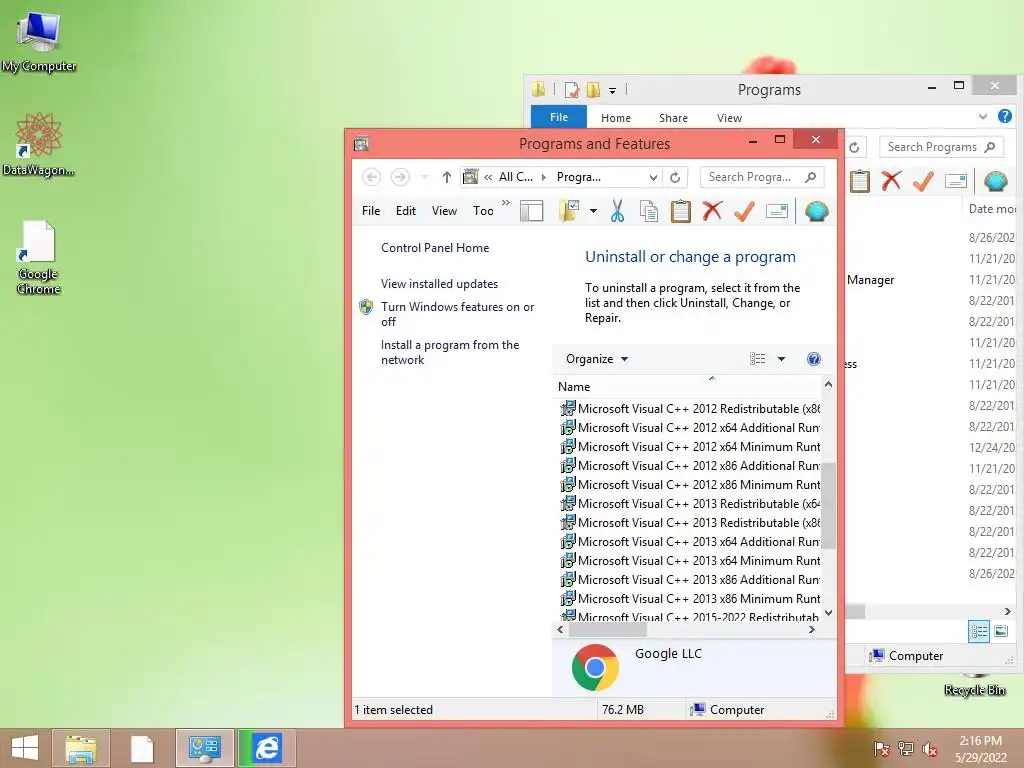Select Visual C++ 2012 Redistributable (x86) entry
Screen dimensions: 1024x768
690,409
